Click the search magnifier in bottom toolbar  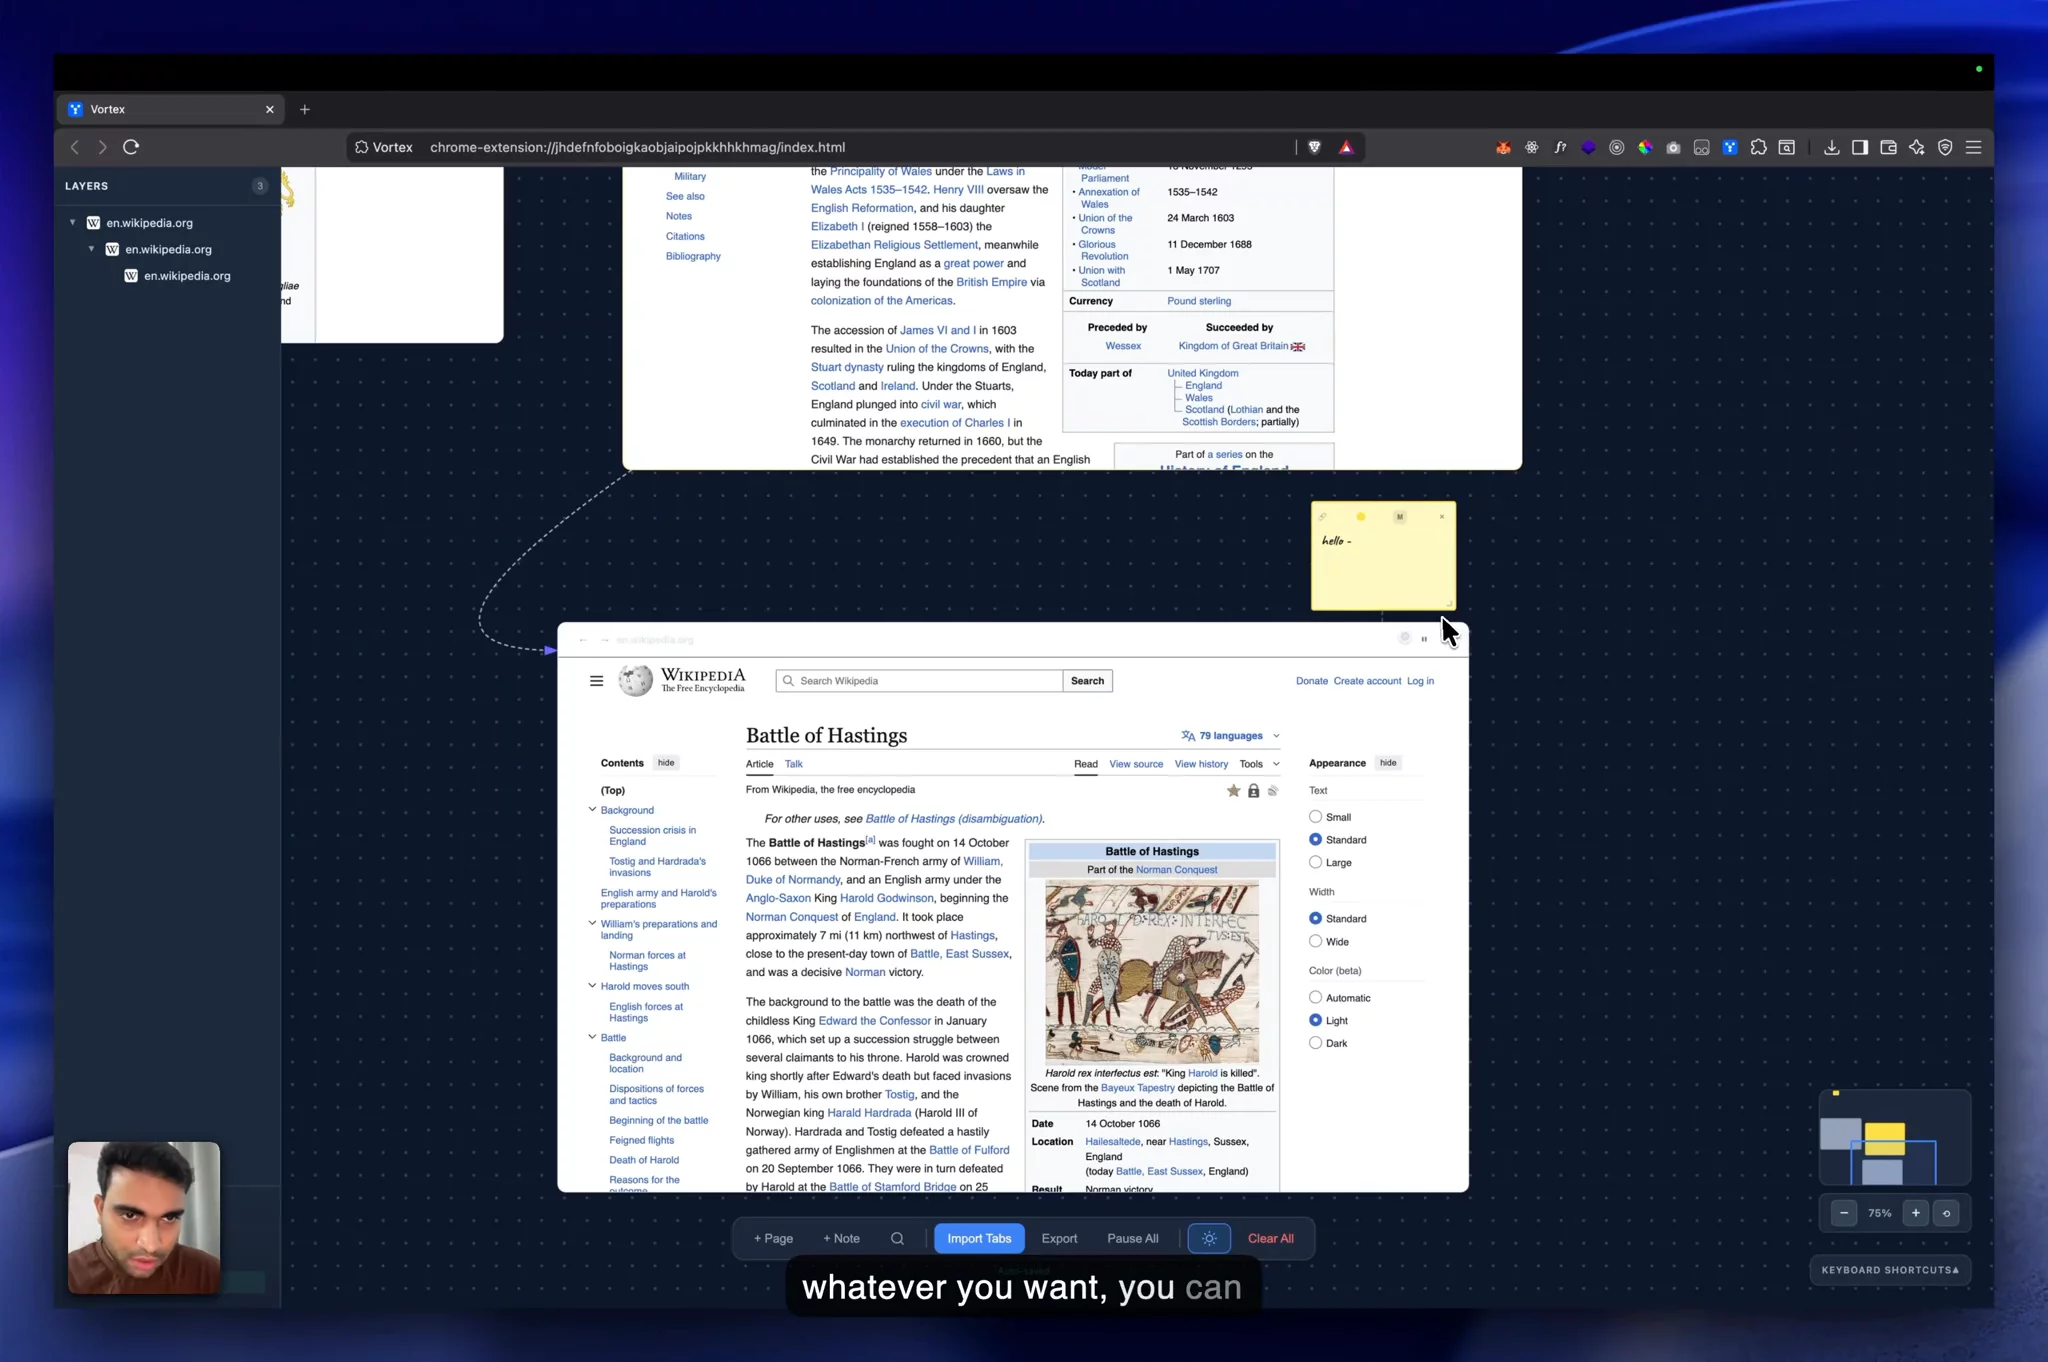[897, 1238]
